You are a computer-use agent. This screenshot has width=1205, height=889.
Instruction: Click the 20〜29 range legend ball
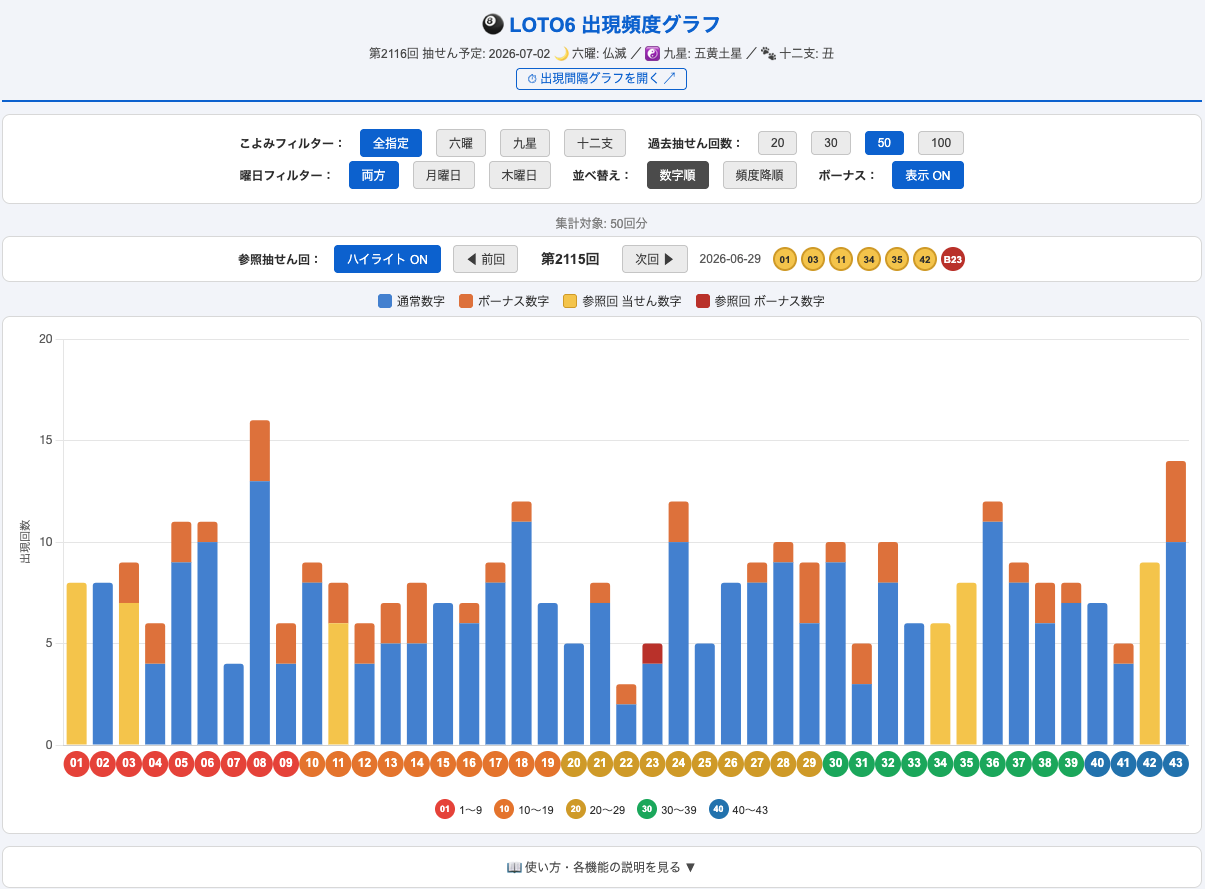(576, 809)
